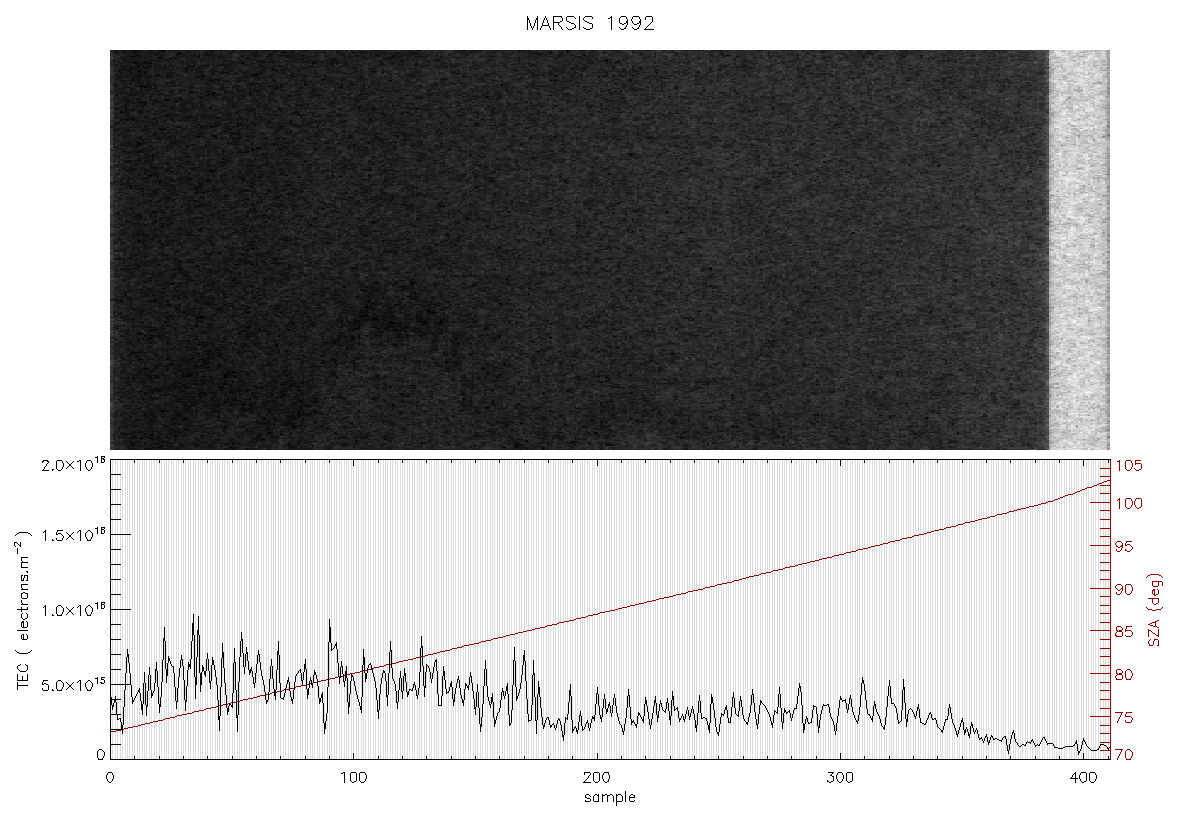
Task: Click the 100 tick on the sample axis
Action: coord(353,778)
